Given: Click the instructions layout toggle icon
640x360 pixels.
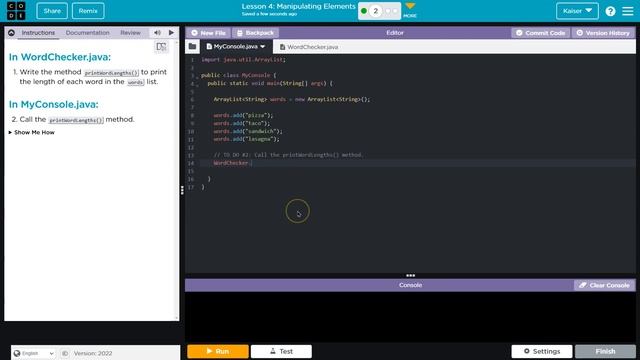Looking at the screenshot, I should tap(162, 47).
